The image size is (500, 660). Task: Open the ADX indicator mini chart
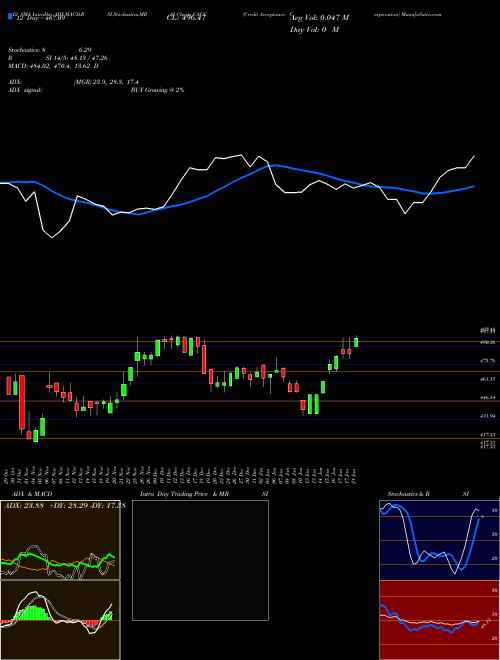coord(60,540)
